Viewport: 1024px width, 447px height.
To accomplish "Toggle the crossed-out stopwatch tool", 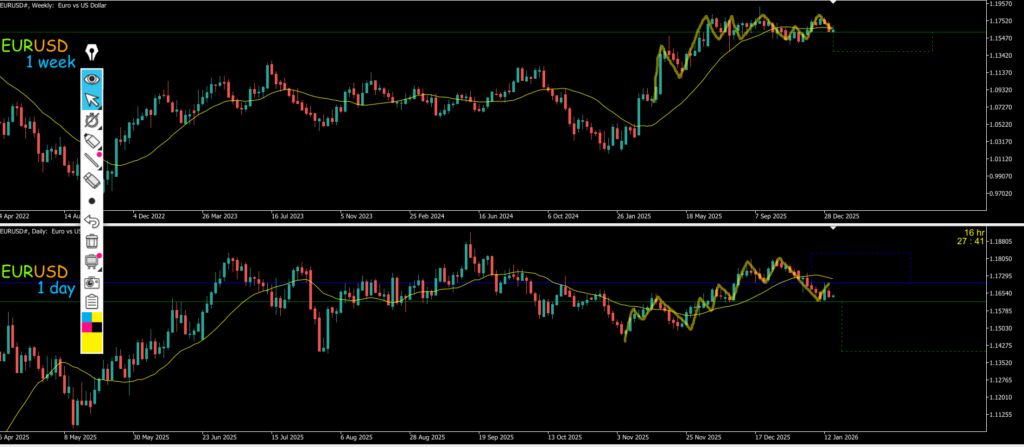I will [x=92, y=120].
